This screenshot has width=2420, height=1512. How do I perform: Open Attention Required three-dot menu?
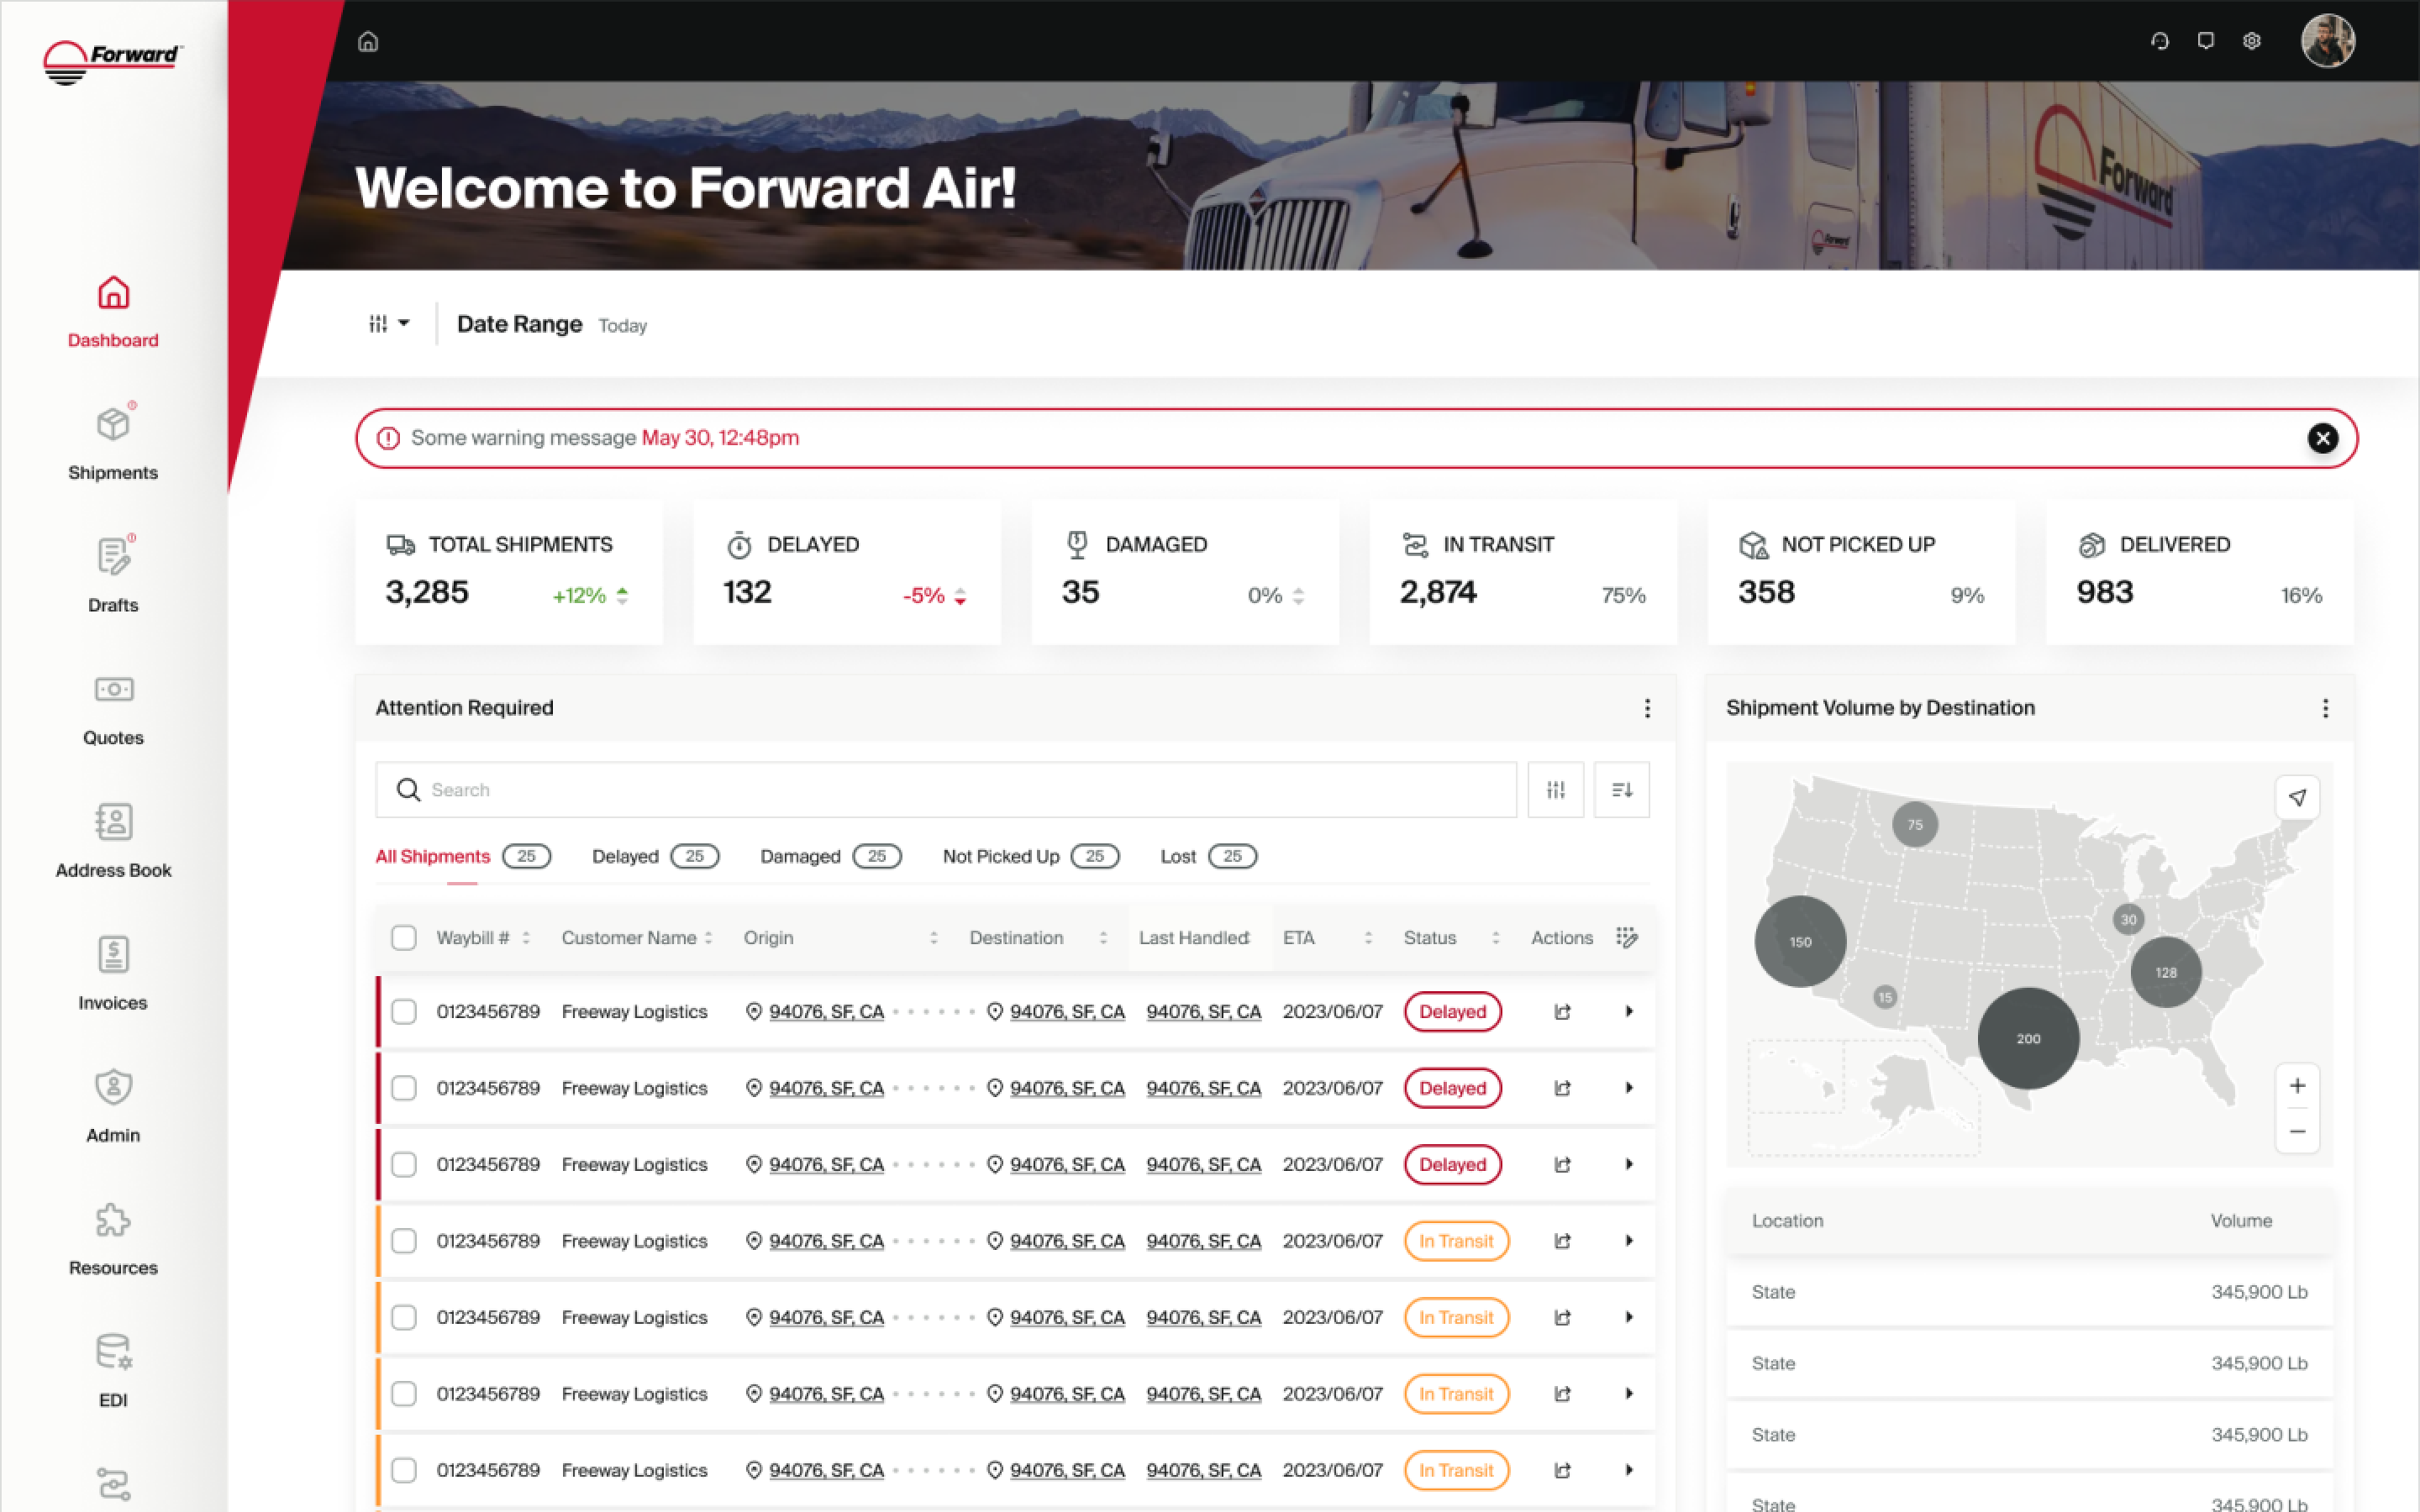(x=1647, y=708)
